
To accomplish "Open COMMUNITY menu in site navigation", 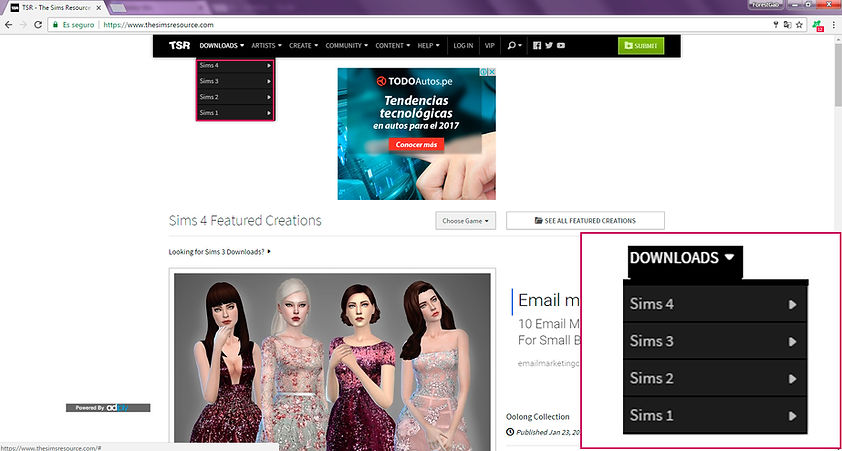I will coord(346,46).
